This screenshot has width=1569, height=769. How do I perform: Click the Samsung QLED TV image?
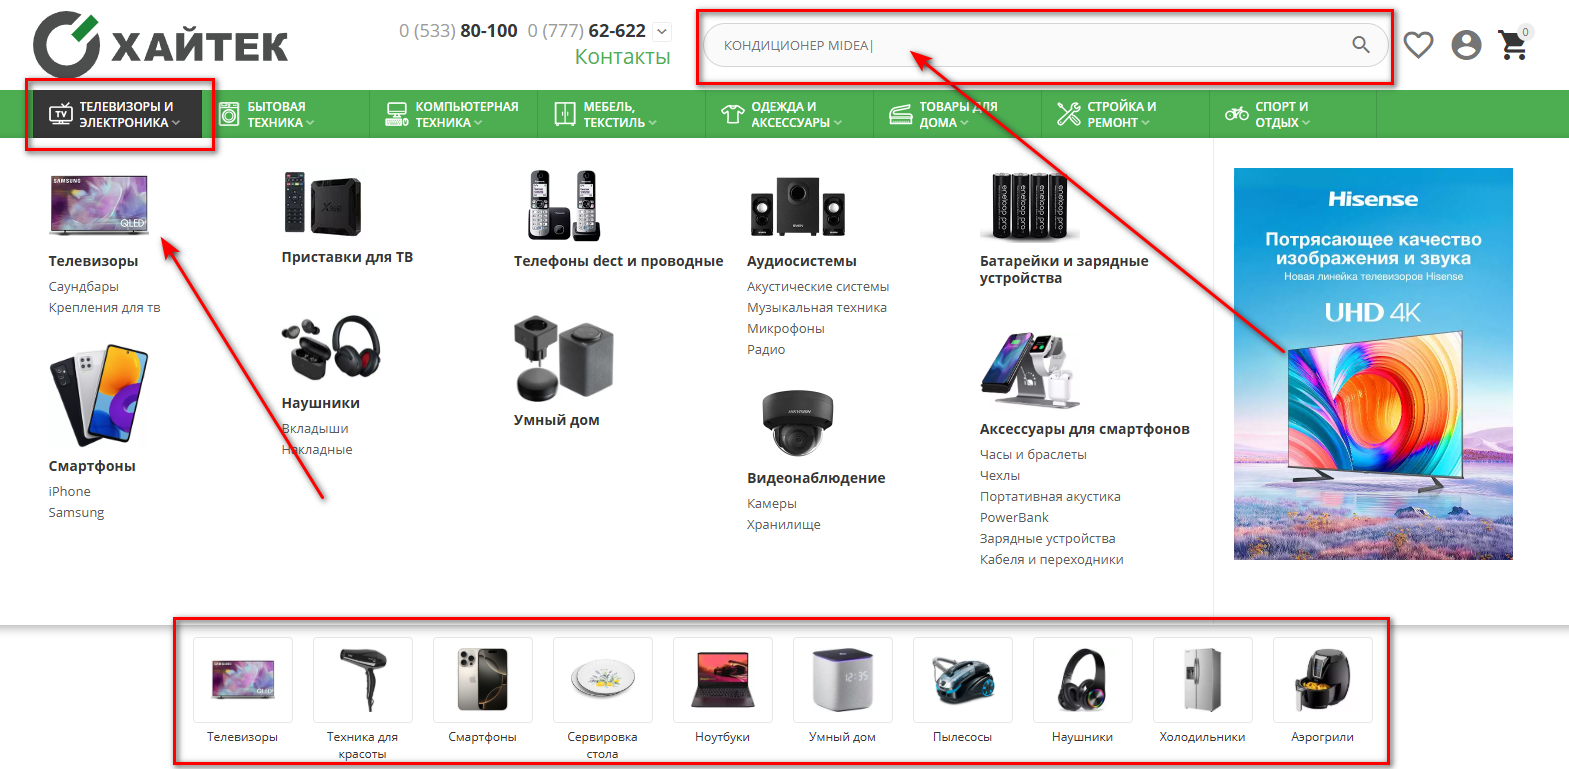click(99, 204)
